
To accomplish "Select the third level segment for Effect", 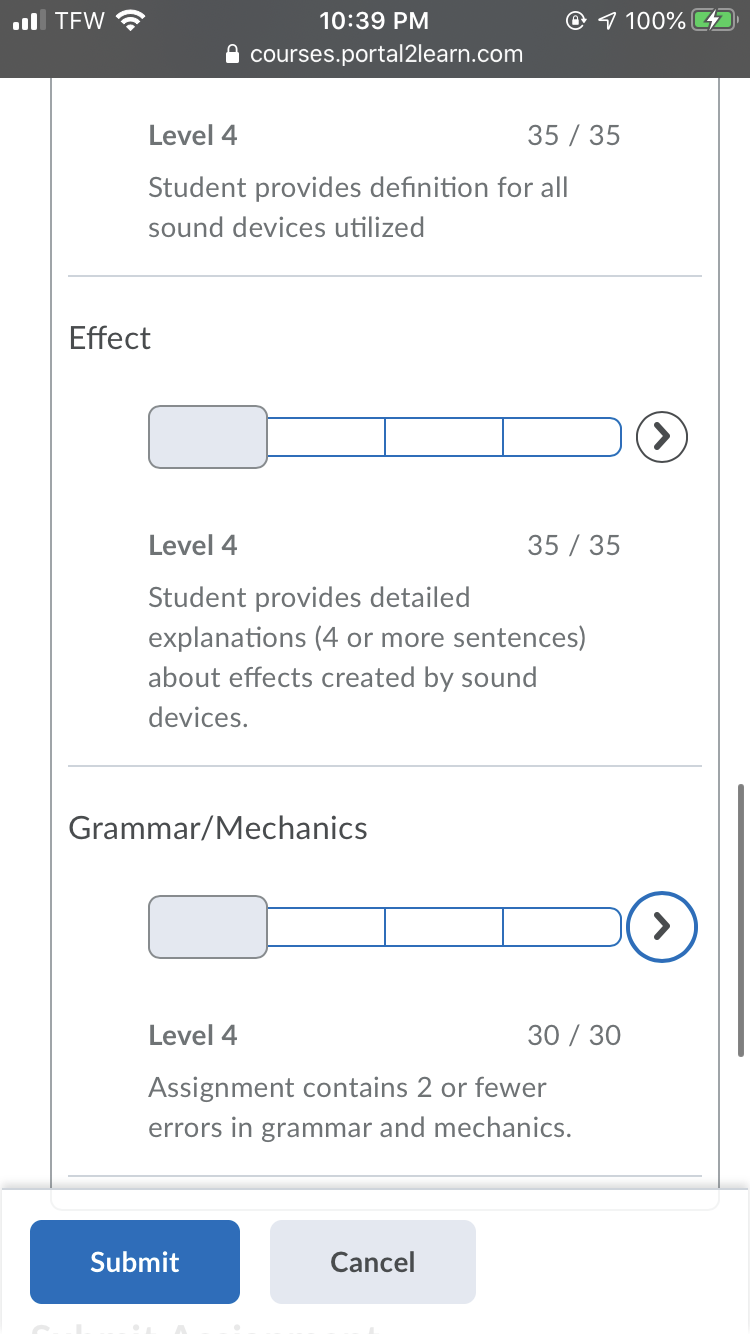I will (x=444, y=437).
